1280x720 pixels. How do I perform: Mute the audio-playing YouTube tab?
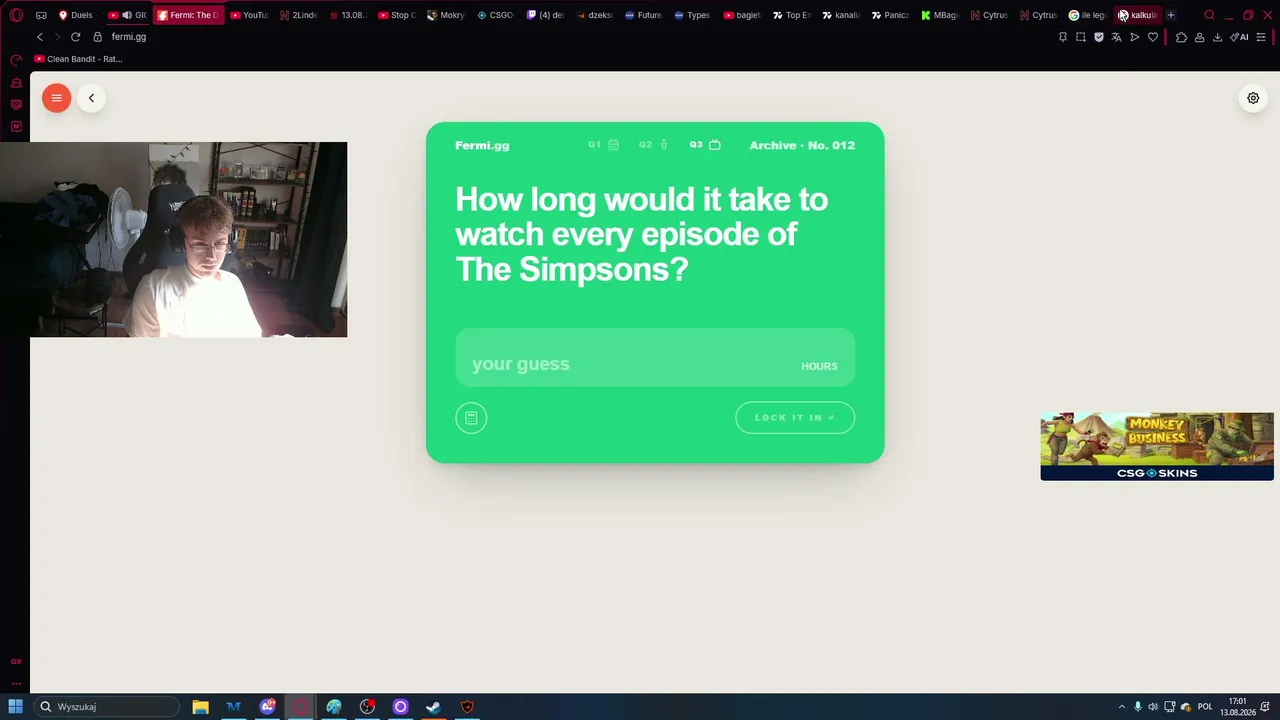[127, 15]
